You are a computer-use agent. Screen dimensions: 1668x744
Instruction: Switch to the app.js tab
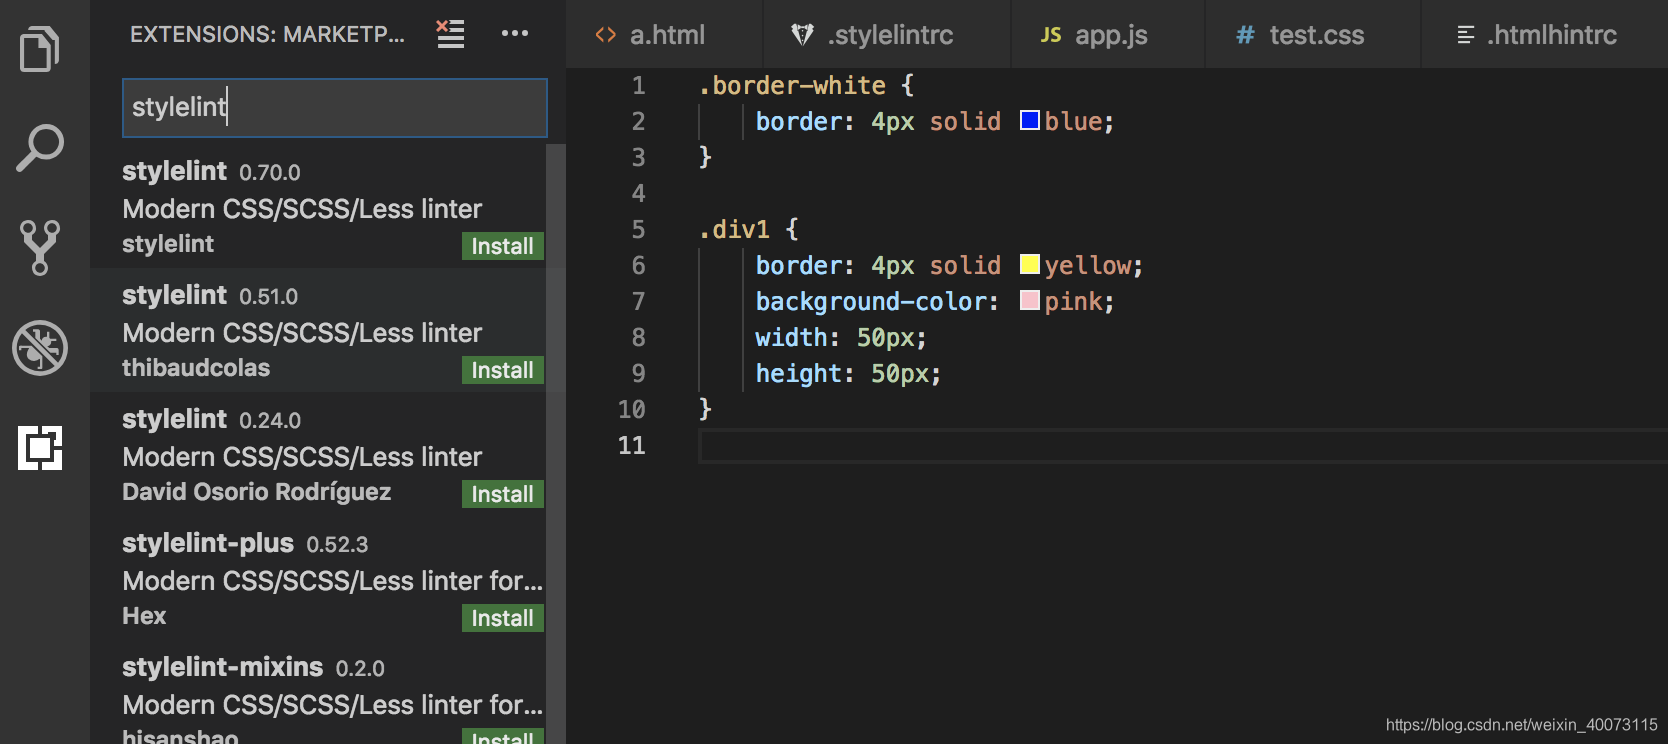point(1107,35)
